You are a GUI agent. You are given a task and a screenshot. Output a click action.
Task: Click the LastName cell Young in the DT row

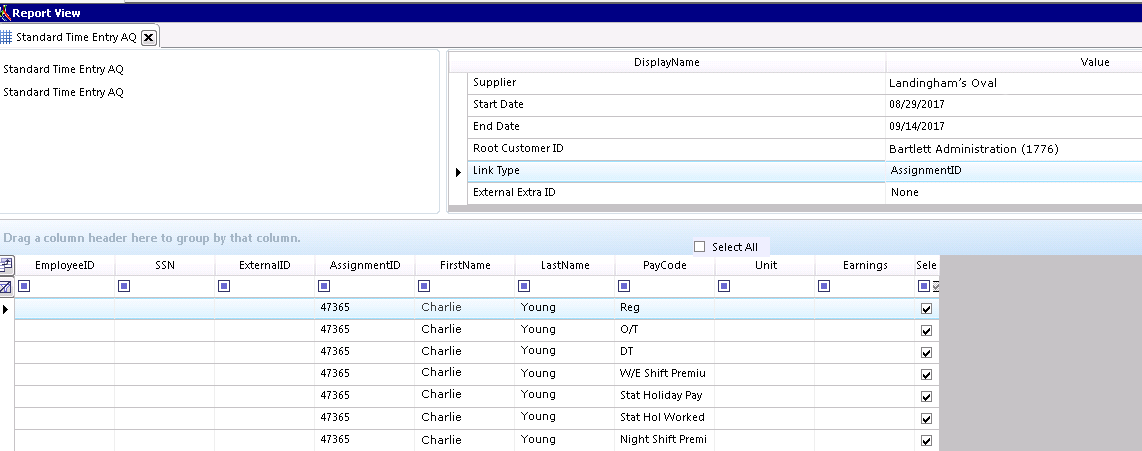tap(565, 352)
